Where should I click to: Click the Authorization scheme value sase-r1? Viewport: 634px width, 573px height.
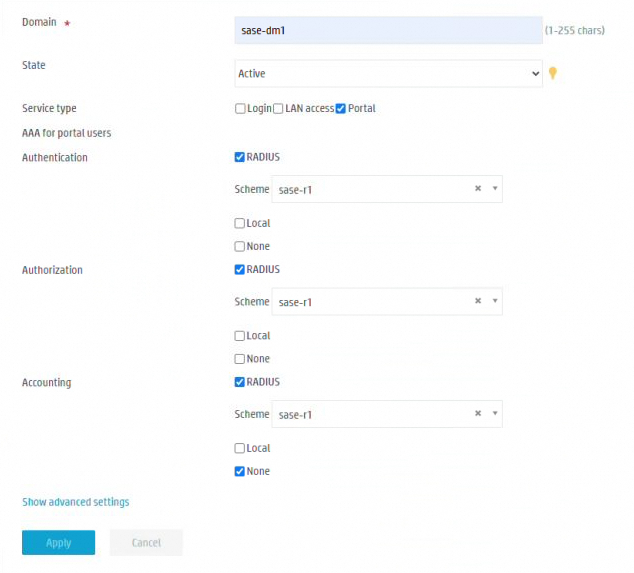click(x=295, y=302)
